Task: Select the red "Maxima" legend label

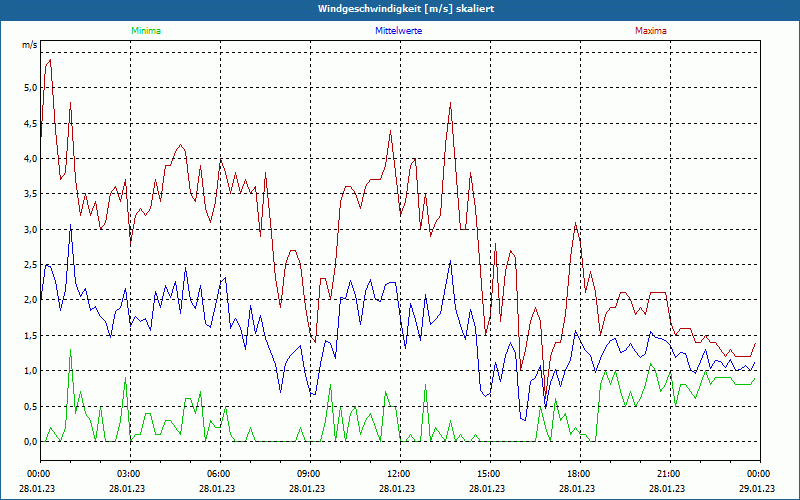Action: coord(651,31)
